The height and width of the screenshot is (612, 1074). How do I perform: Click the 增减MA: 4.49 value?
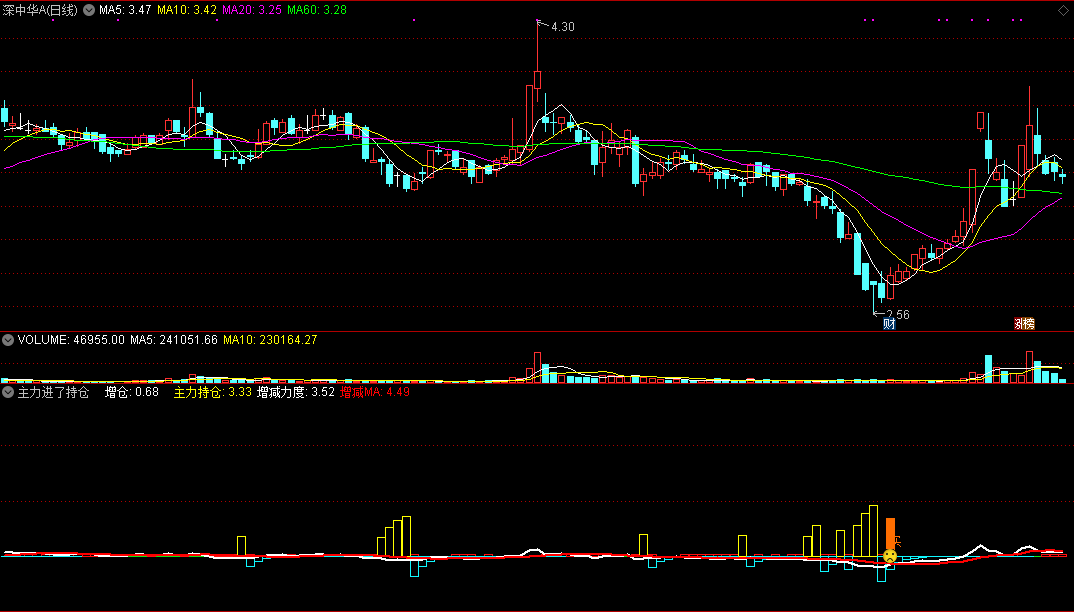(x=375, y=393)
